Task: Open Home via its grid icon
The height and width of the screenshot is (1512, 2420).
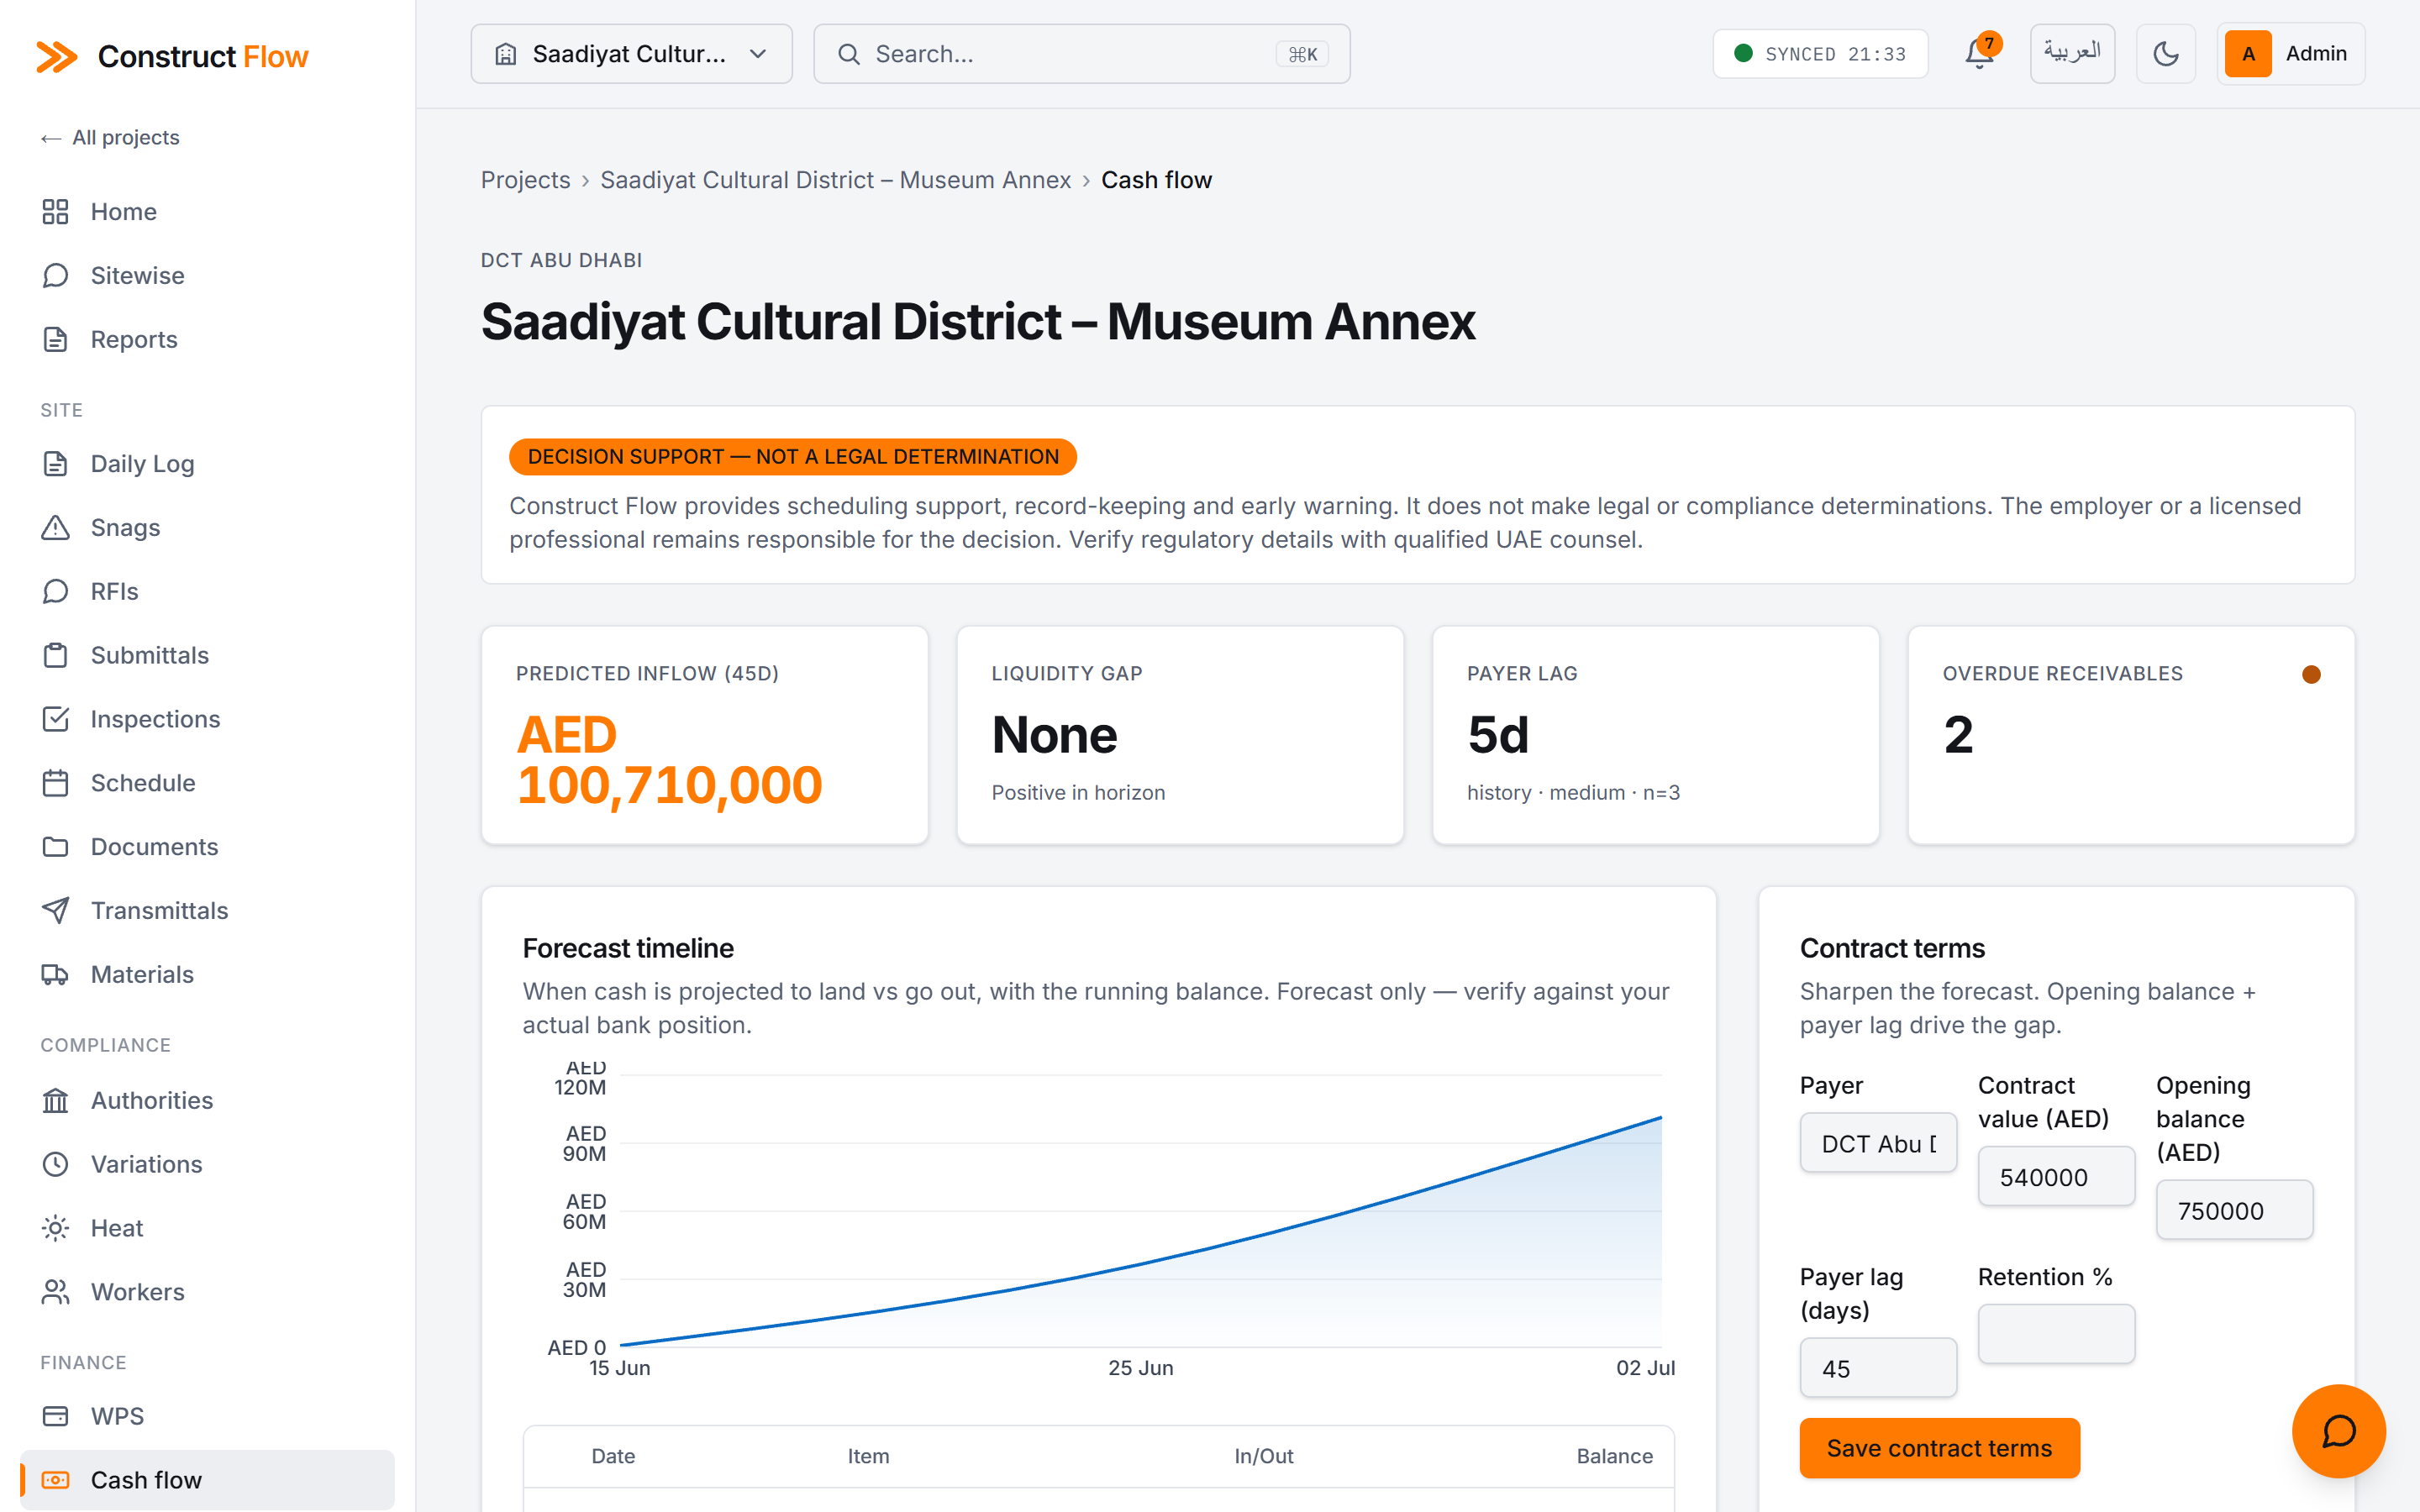Action: coord(55,212)
